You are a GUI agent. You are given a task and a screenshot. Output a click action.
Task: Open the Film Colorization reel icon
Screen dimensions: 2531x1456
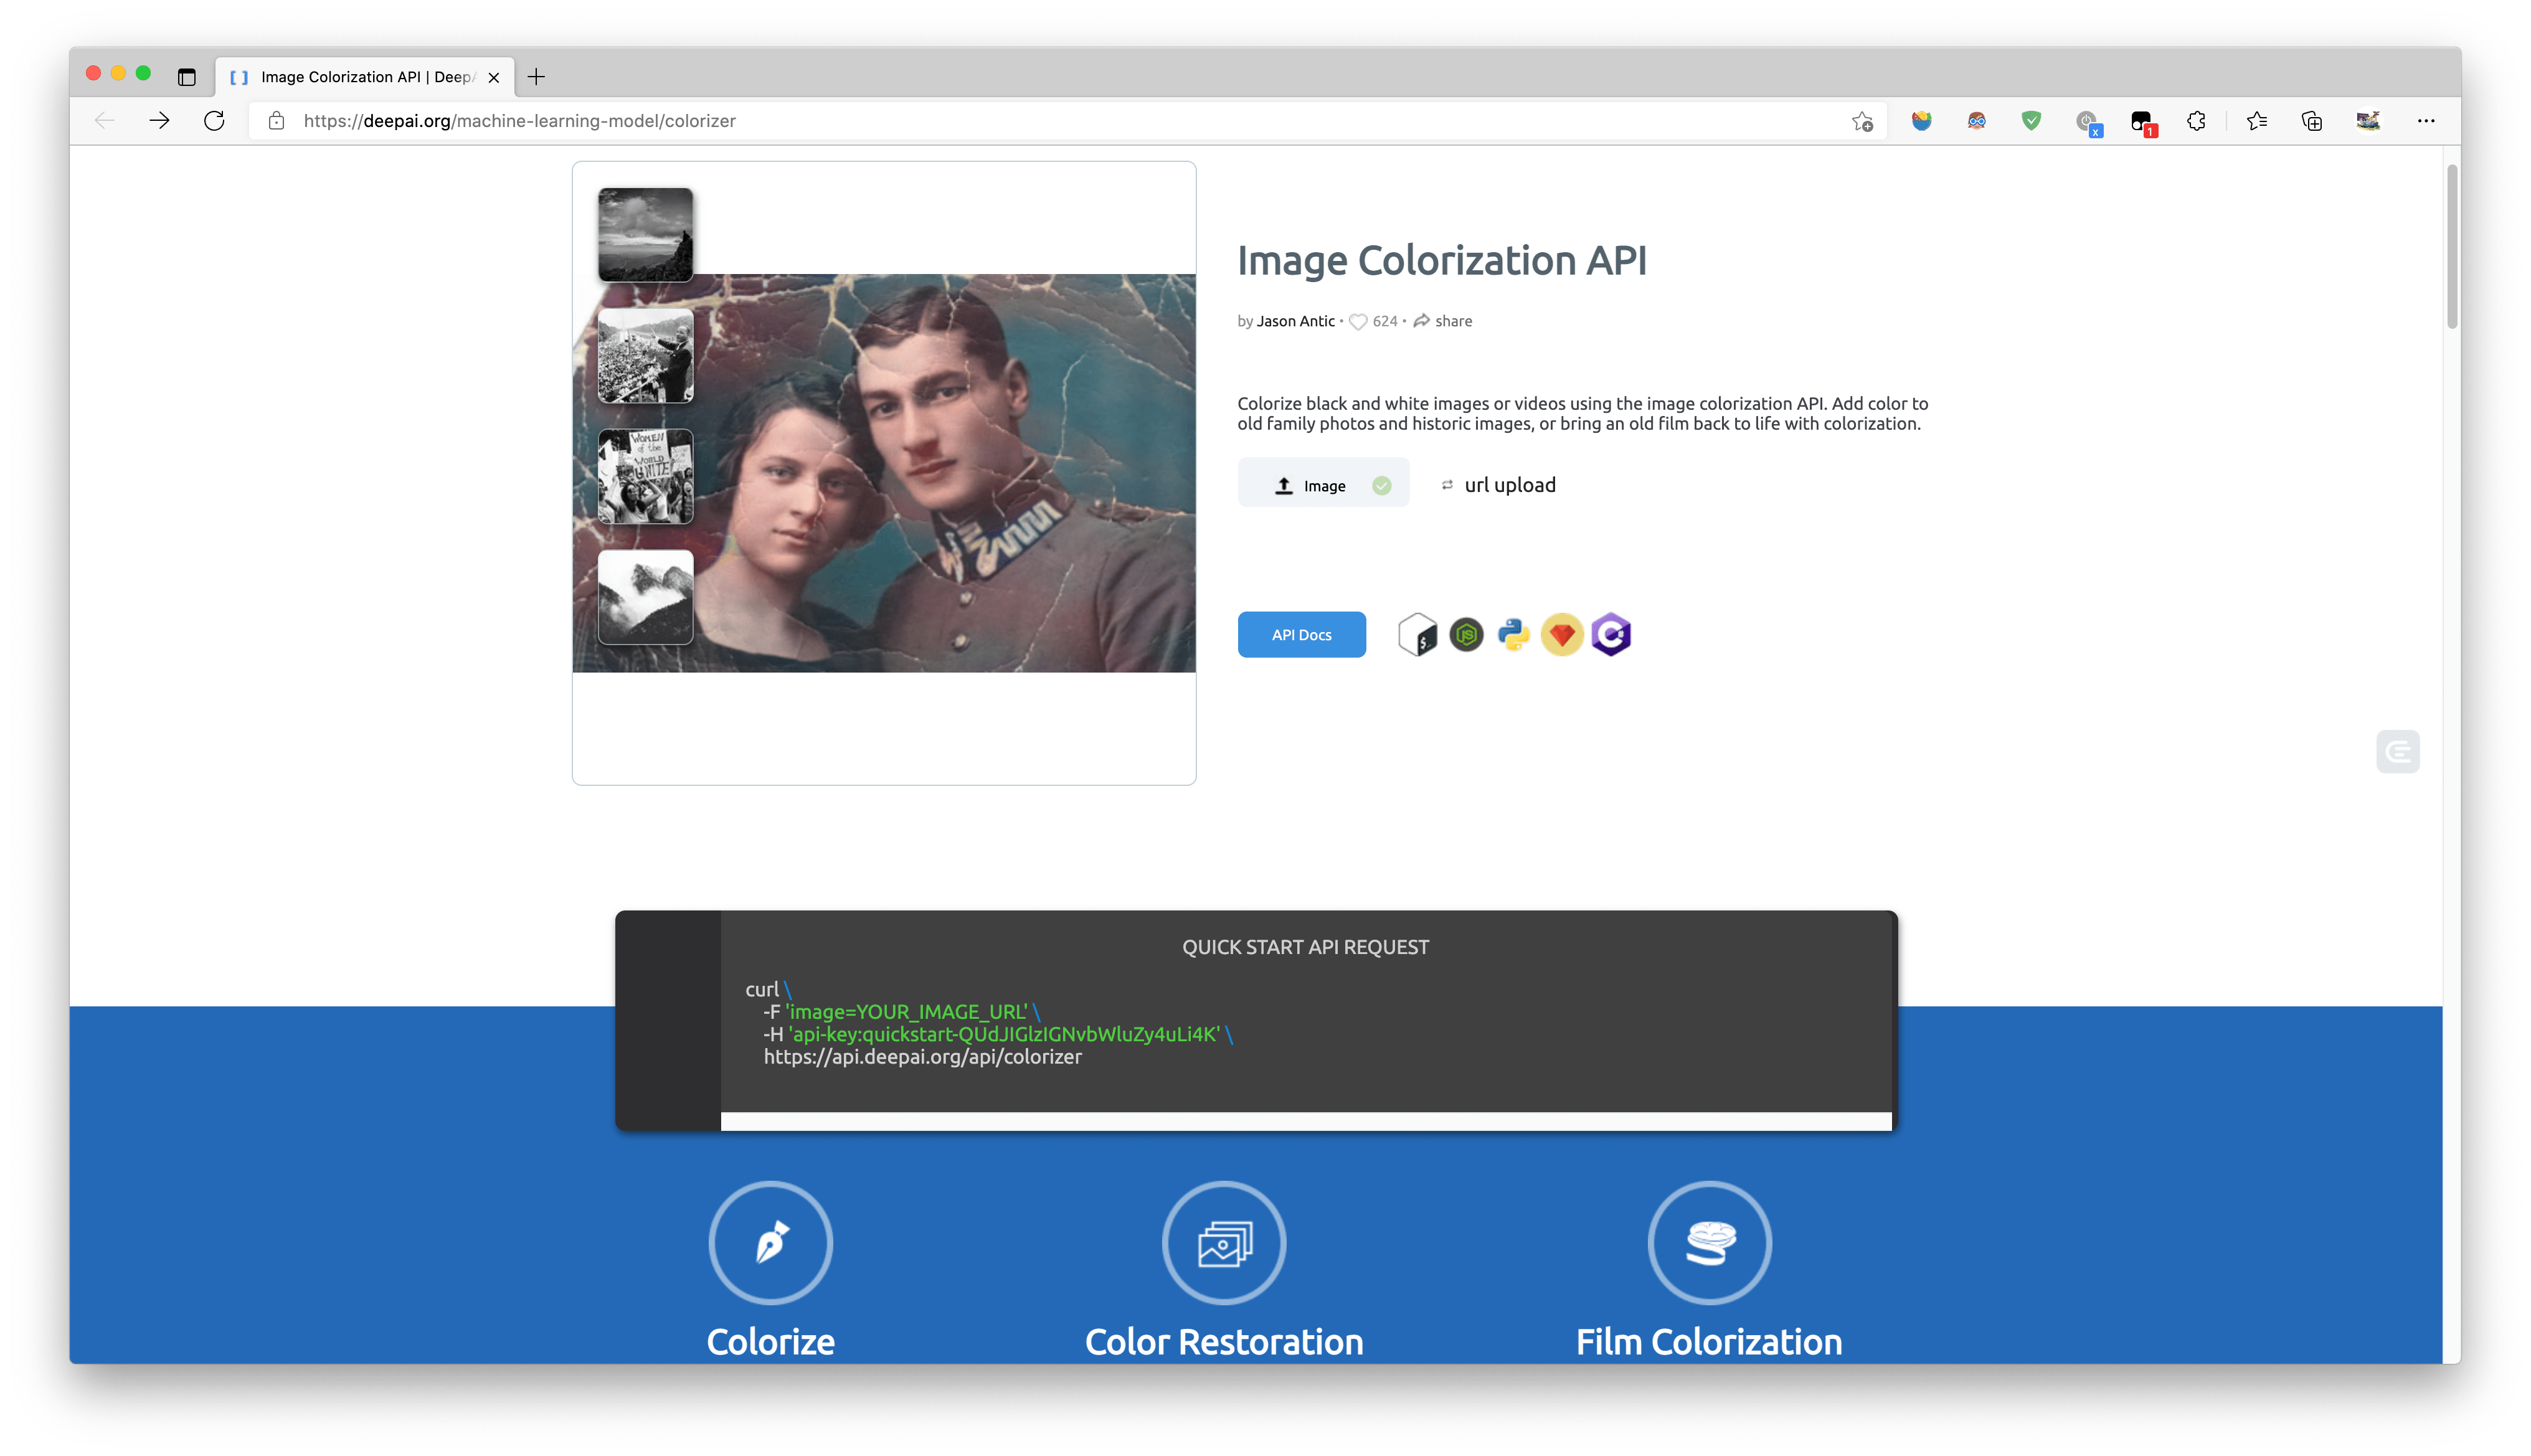[1709, 1242]
